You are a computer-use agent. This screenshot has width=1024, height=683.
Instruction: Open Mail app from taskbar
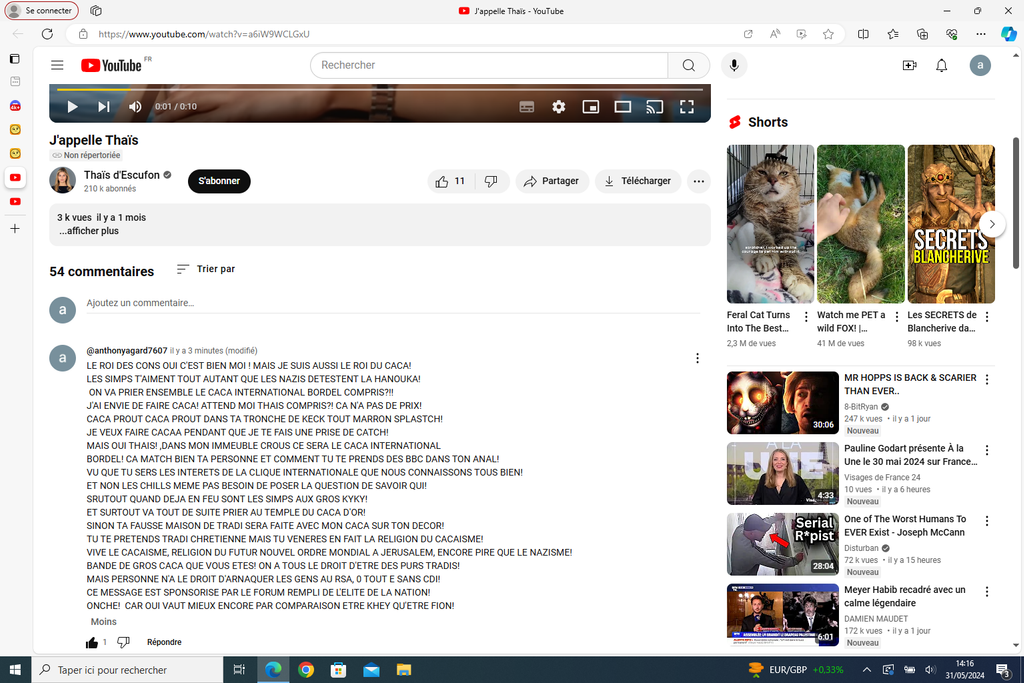click(371, 670)
